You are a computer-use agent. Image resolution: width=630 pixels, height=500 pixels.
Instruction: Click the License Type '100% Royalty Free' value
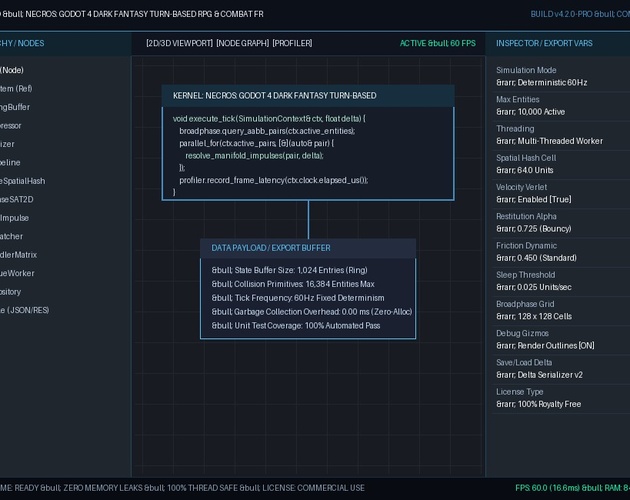(538, 404)
